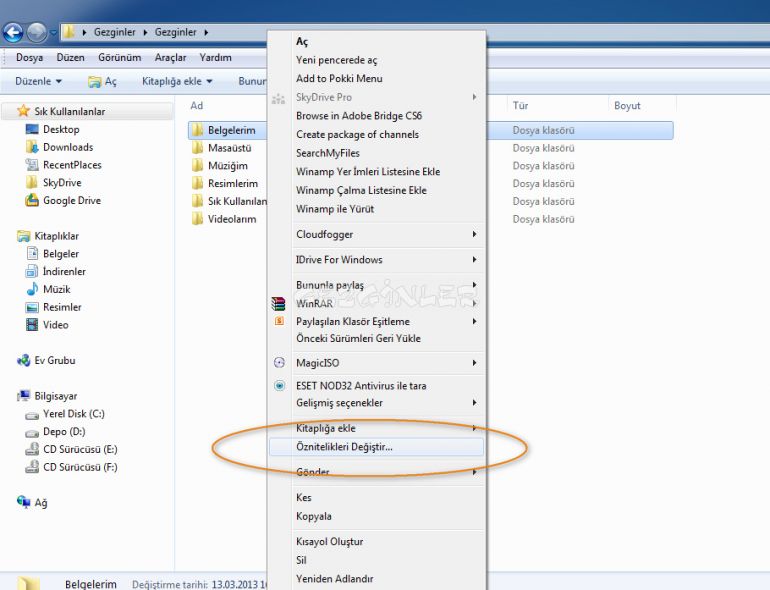This screenshot has width=770, height=590.
Task: Click the folder icon in address bar
Action: click(x=69, y=32)
